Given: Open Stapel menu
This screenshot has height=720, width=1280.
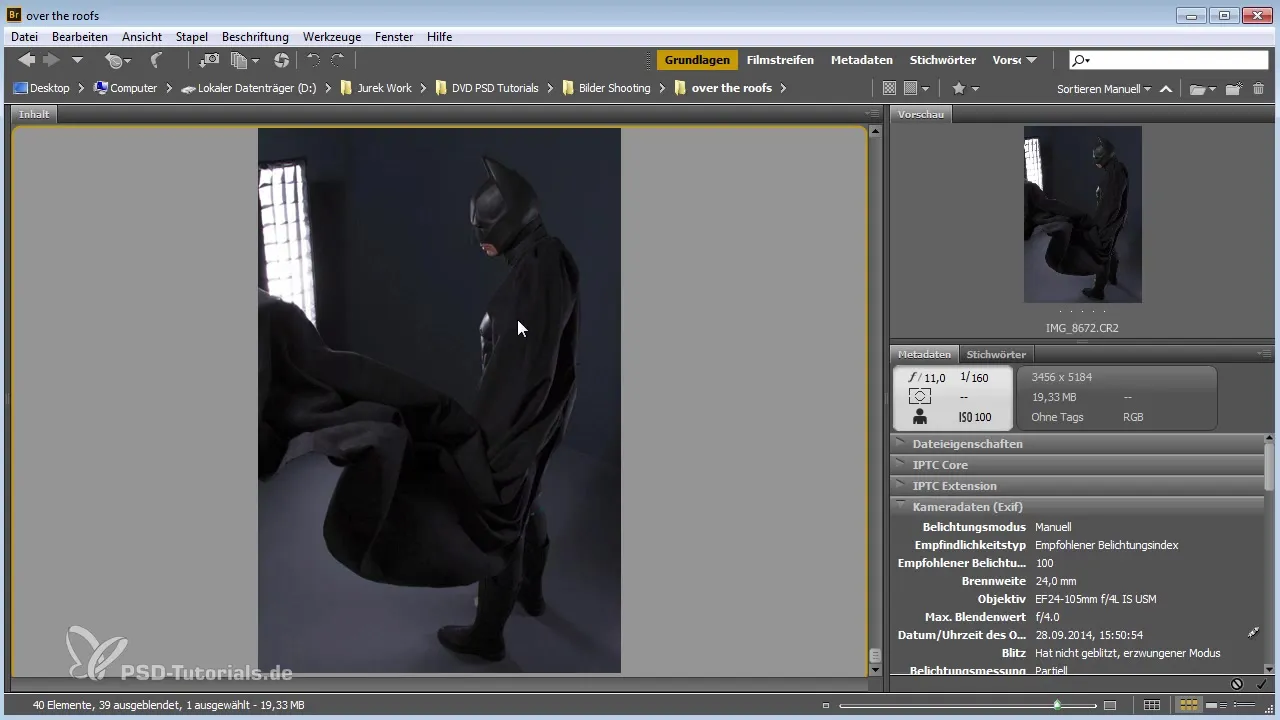Looking at the screenshot, I should [x=192, y=36].
